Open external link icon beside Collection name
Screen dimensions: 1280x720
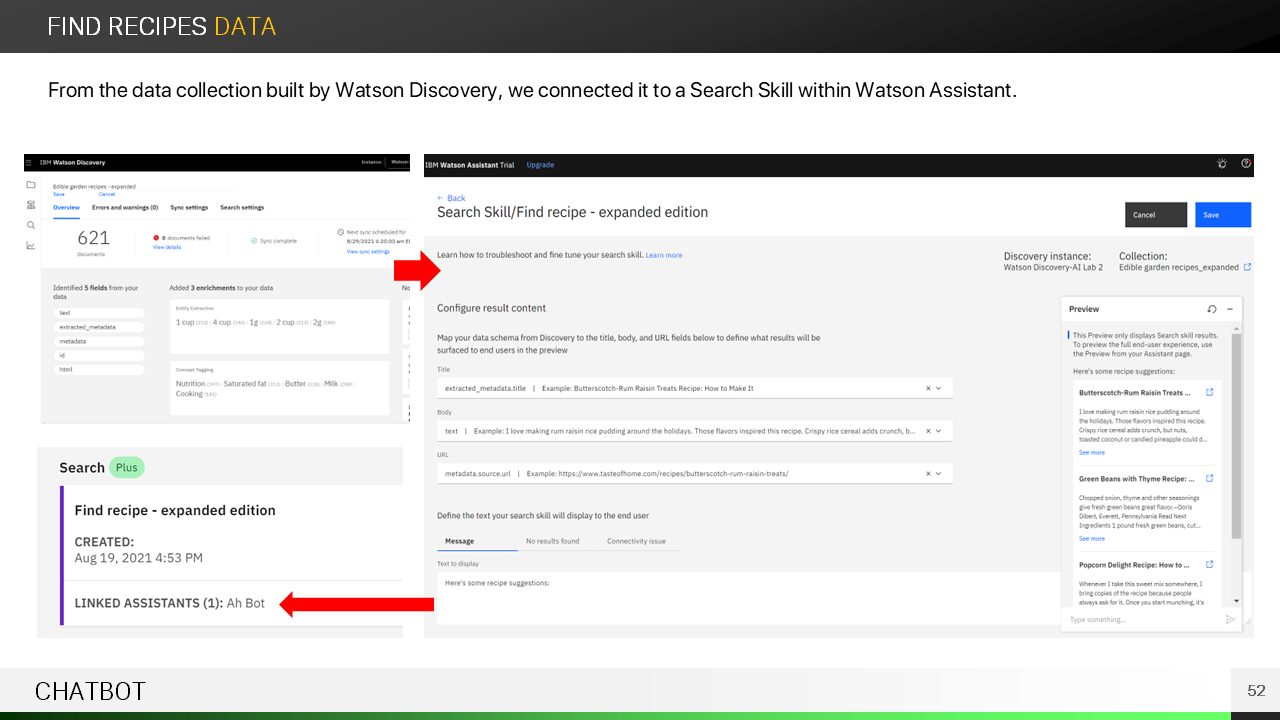pos(1247,267)
